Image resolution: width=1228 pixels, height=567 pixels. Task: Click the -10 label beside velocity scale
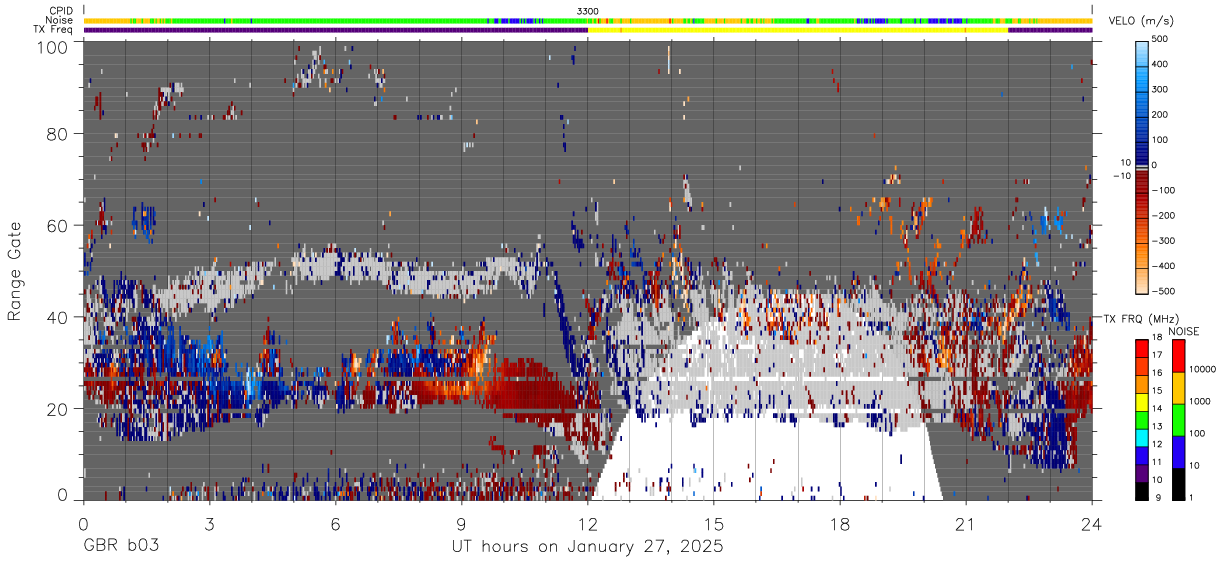[x=1120, y=176]
